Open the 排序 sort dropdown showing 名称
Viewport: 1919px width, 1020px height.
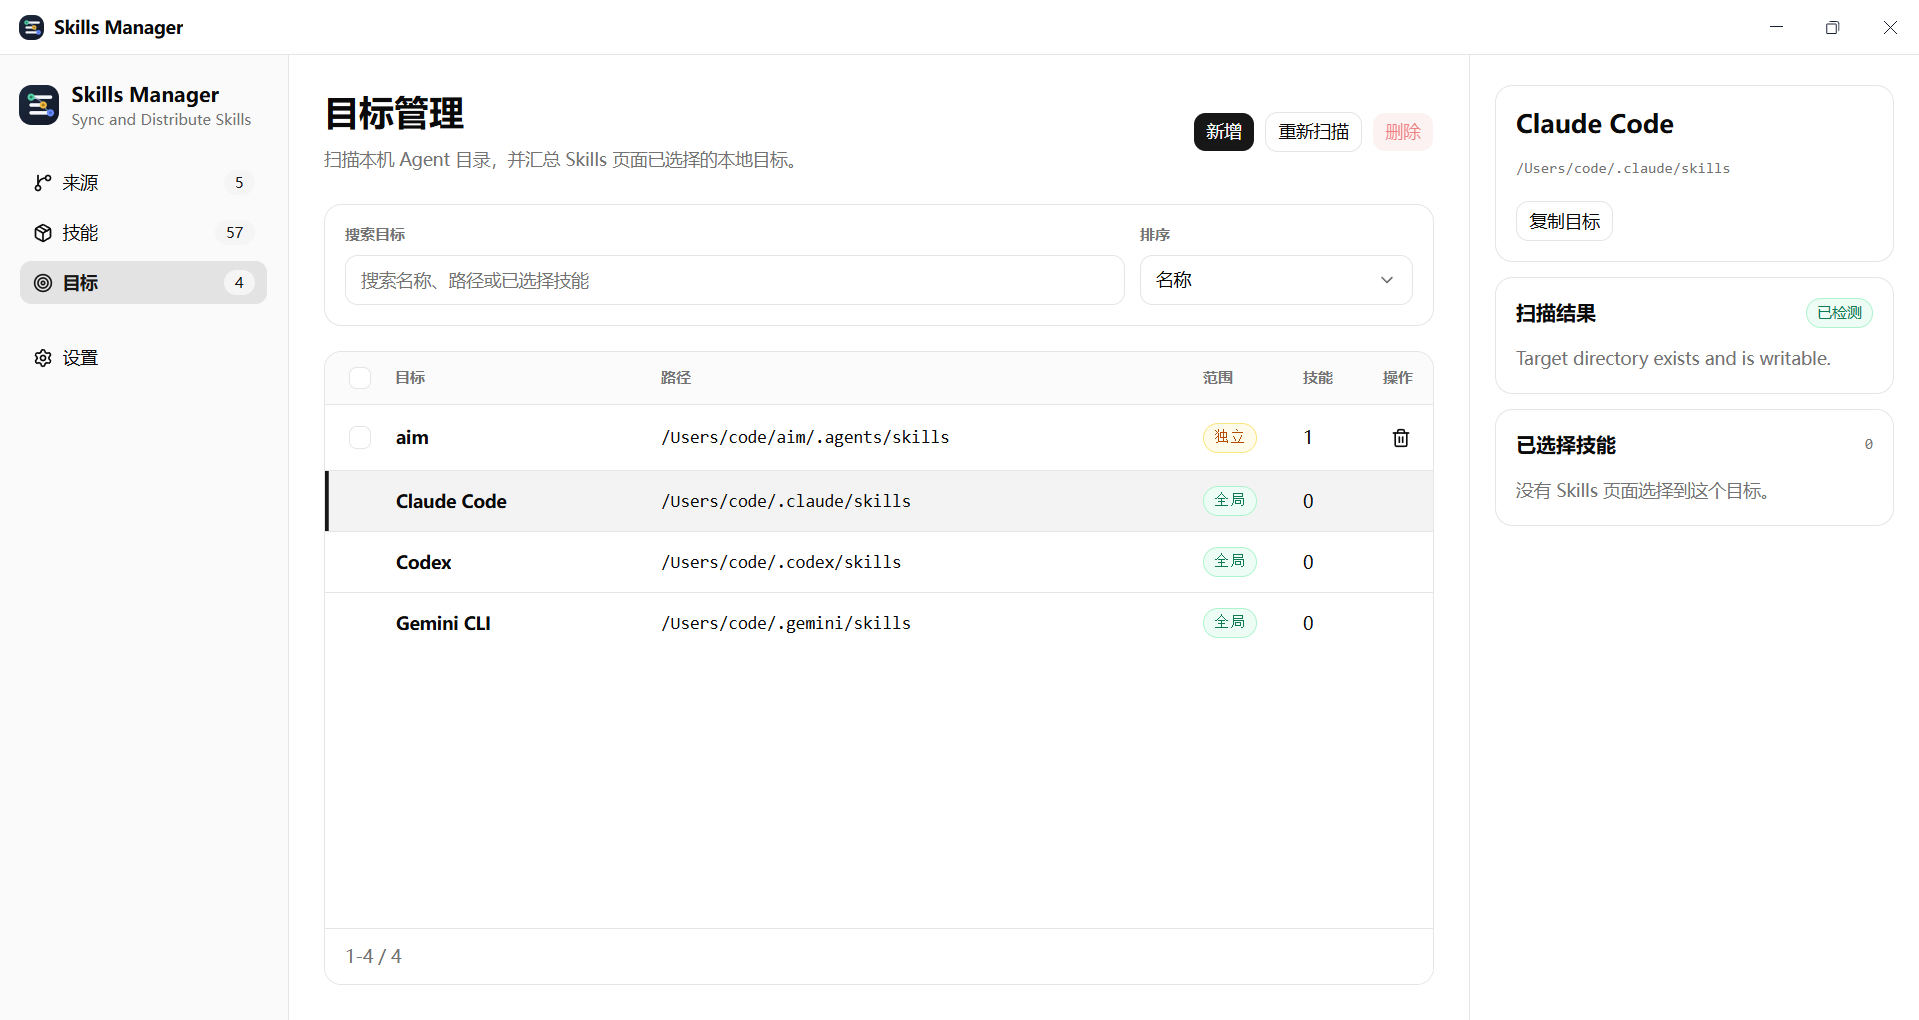(x=1276, y=280)
